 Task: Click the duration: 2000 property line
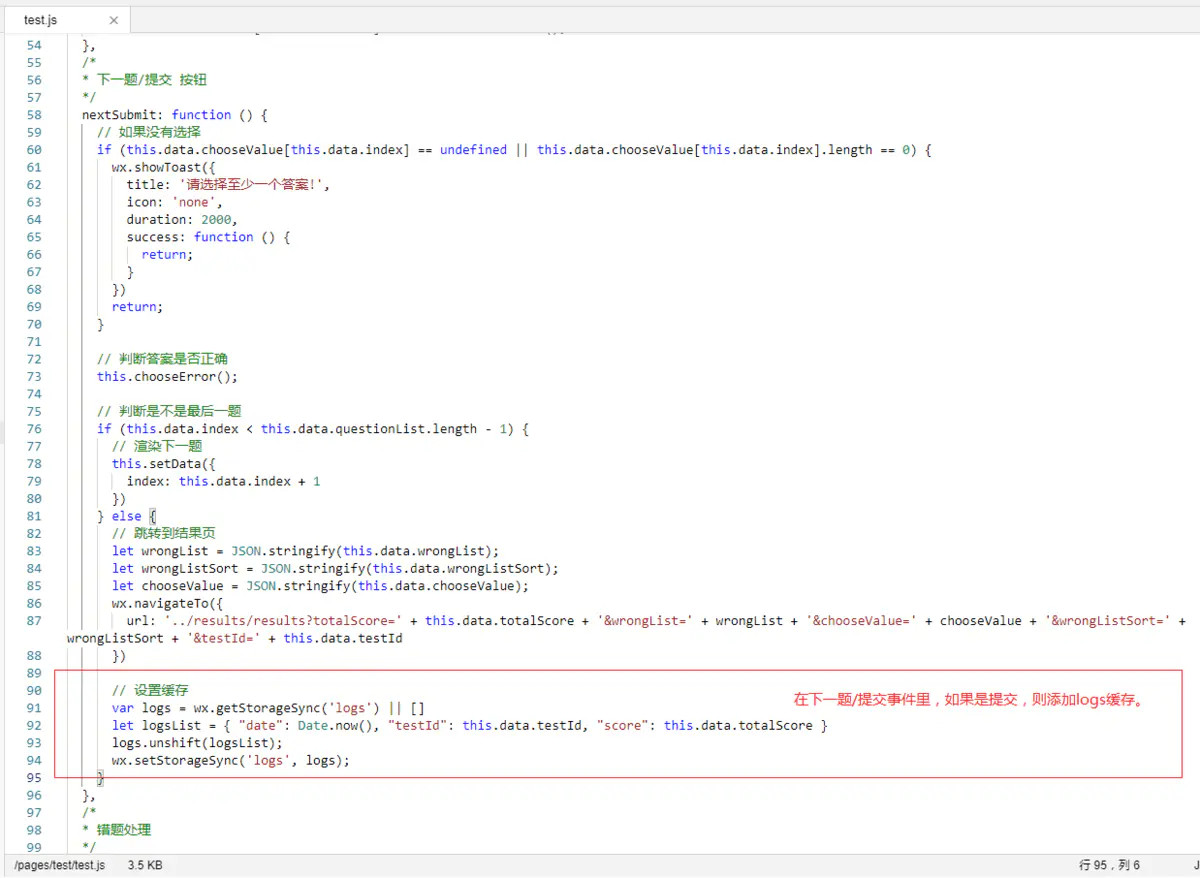[182, 219]
